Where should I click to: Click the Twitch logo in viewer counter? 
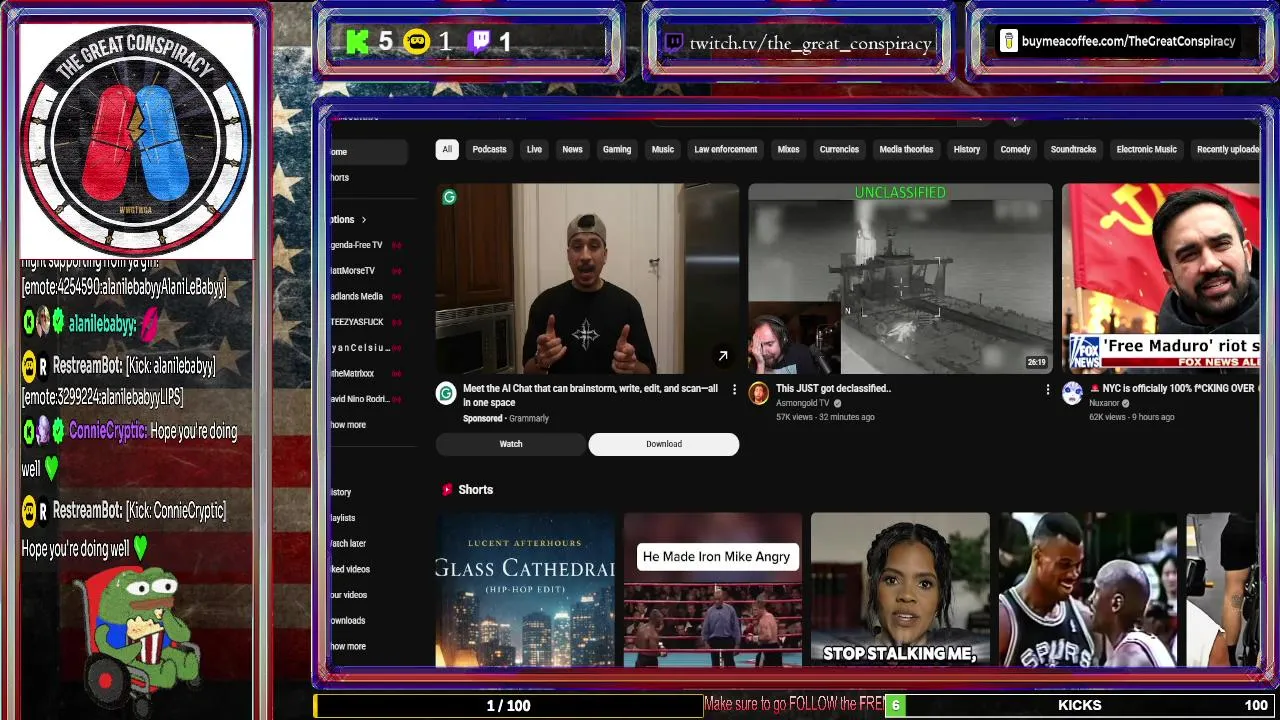[x=481, y=41]
